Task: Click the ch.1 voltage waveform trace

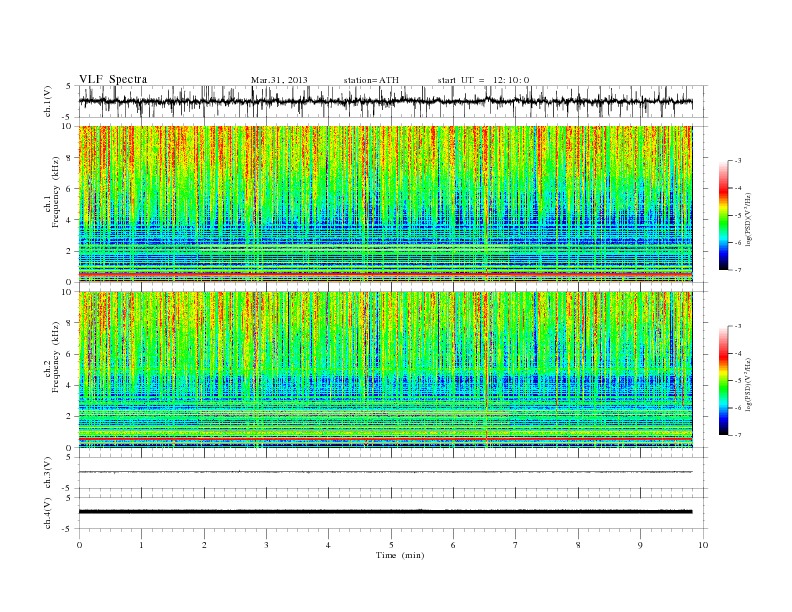Action: [x=385, y=101]
